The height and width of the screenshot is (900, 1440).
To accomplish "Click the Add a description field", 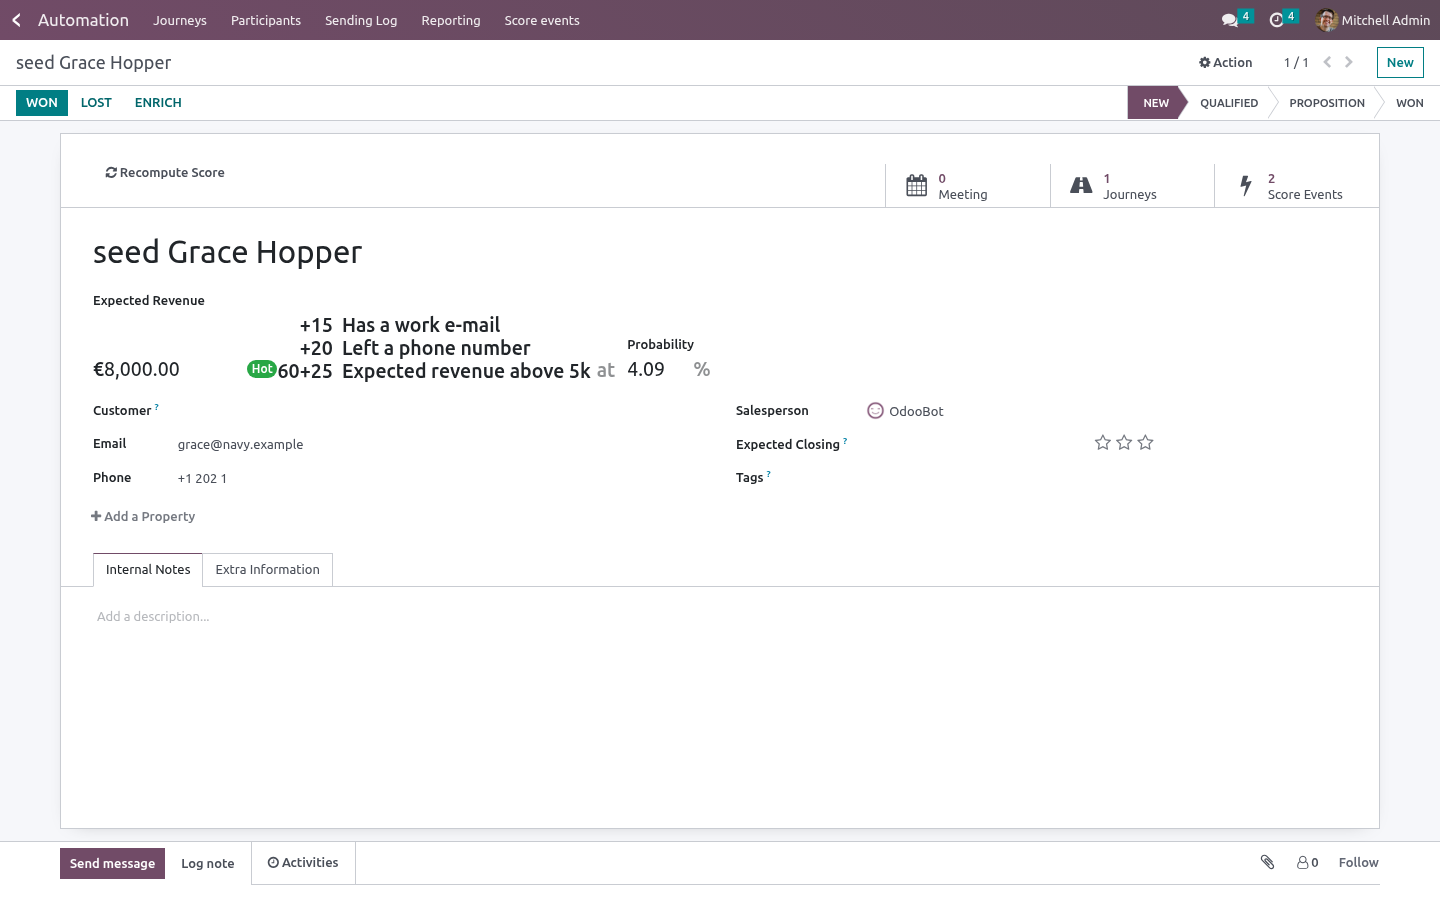I will point(720,617).
